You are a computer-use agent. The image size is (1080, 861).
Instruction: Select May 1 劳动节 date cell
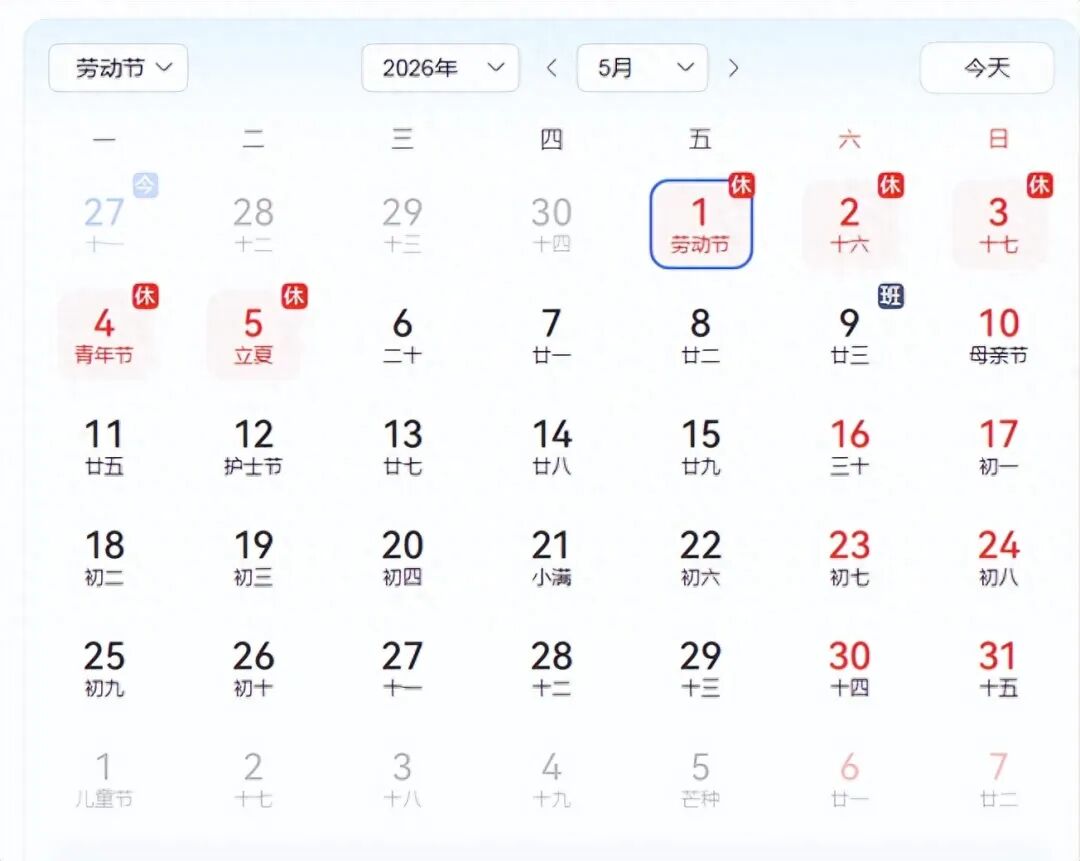click(700, 224)
